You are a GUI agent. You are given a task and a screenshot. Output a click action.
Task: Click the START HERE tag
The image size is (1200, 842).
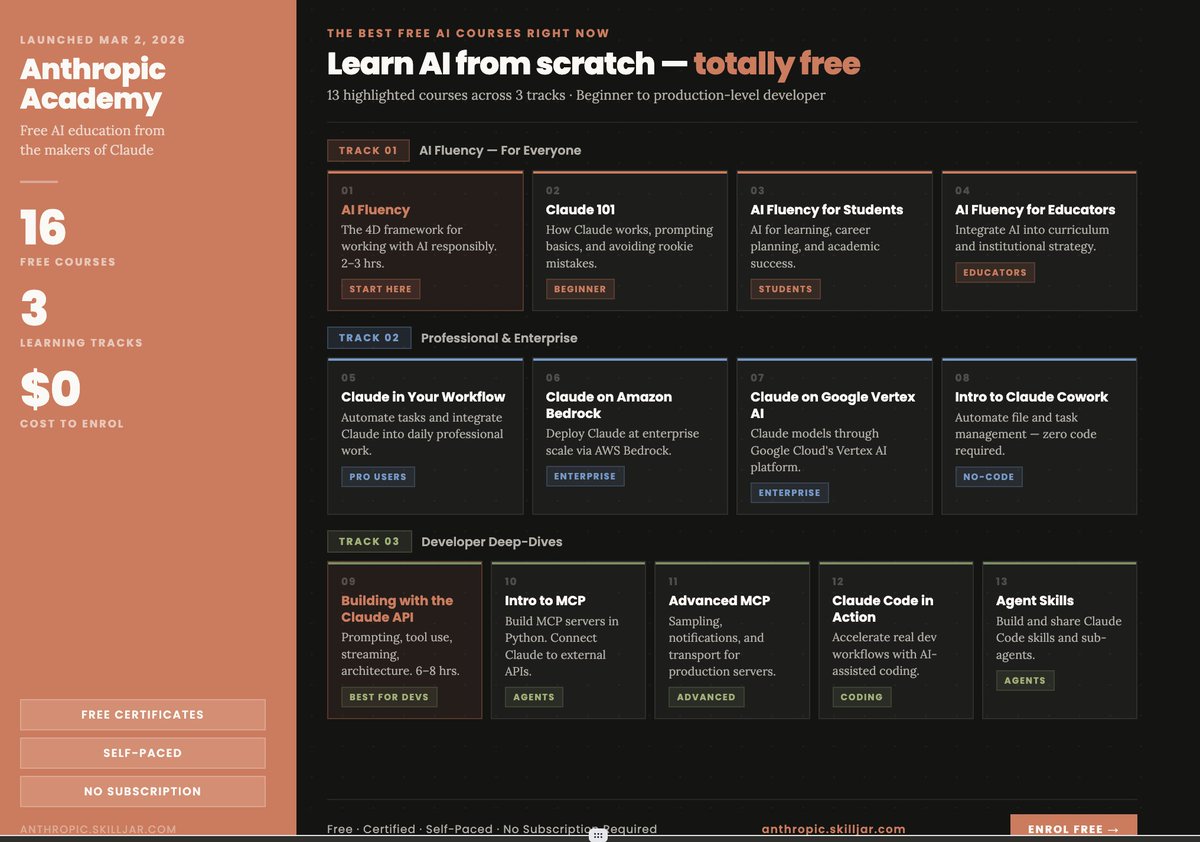point(380,288)
